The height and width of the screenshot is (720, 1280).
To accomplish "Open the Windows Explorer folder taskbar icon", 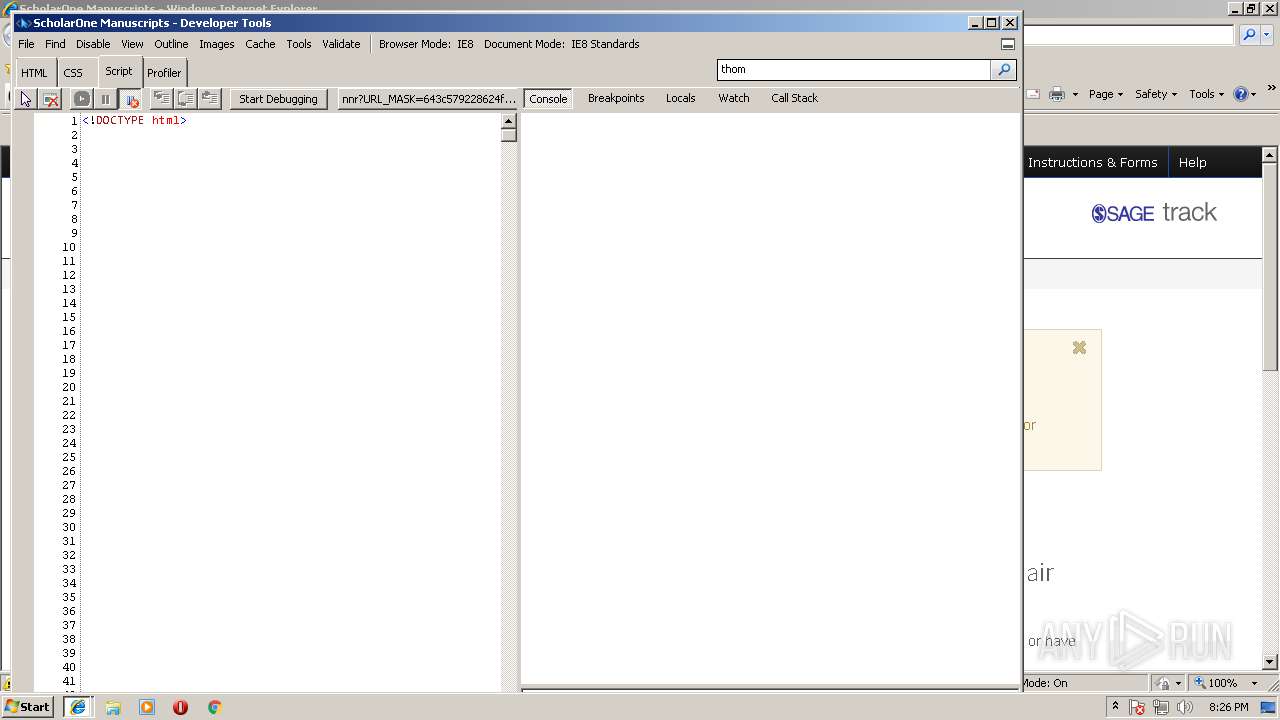I will [x=113, y=707].
